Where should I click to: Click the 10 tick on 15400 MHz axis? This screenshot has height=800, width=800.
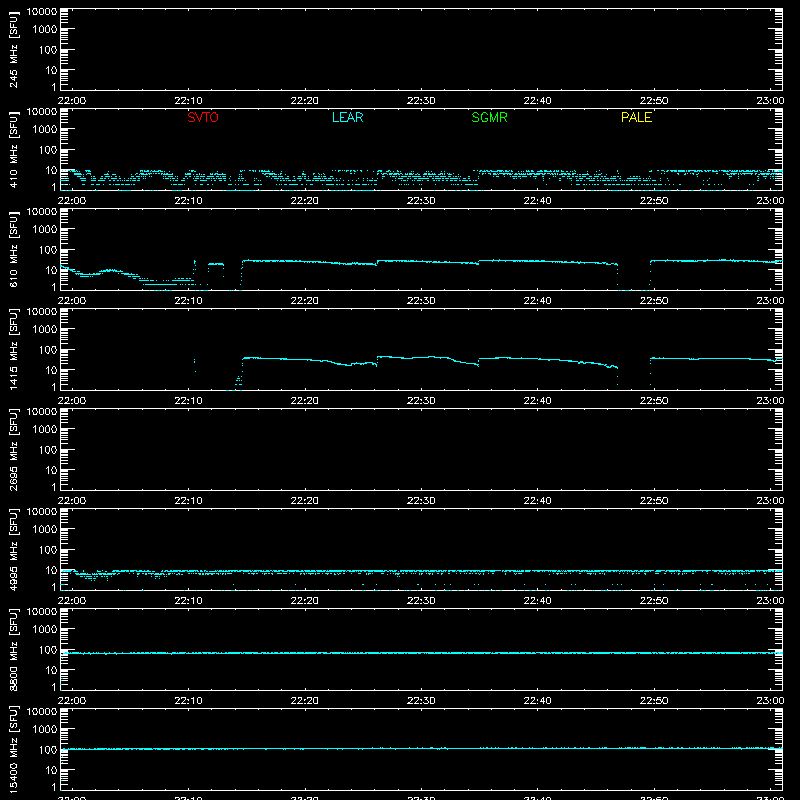(x=52, y=770)
